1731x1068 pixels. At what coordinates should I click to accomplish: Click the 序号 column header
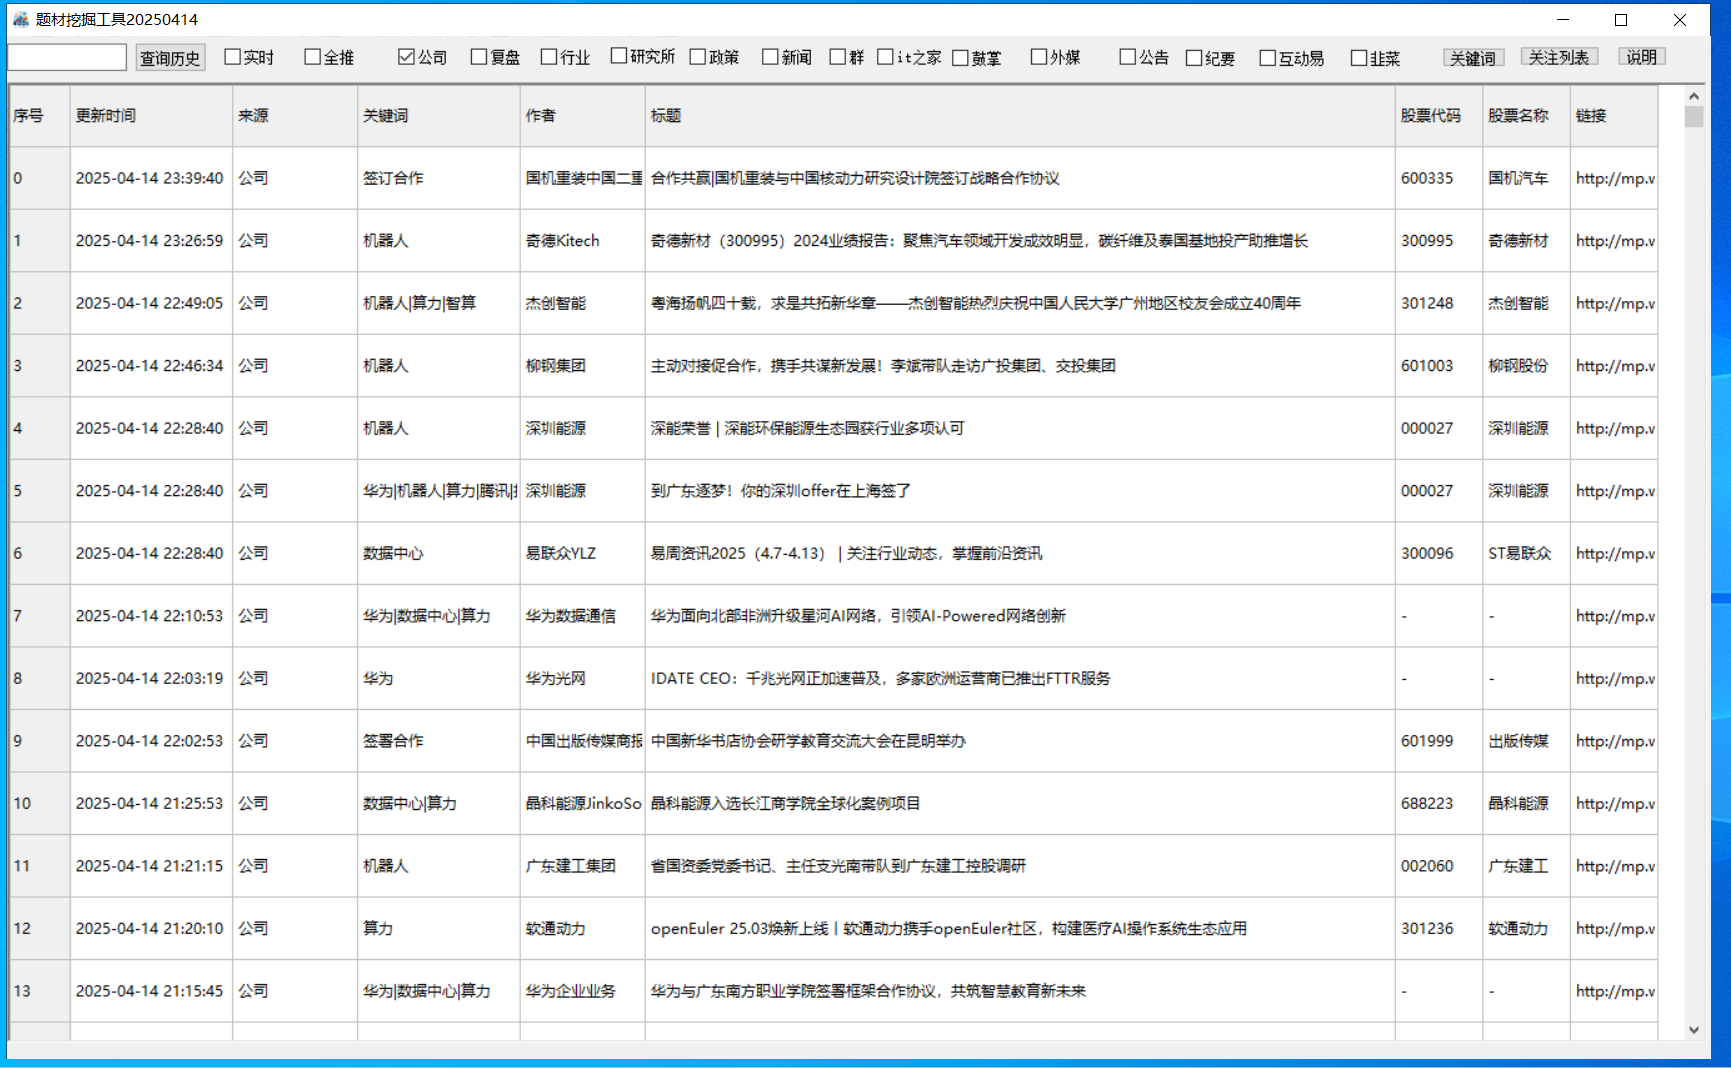39,116
